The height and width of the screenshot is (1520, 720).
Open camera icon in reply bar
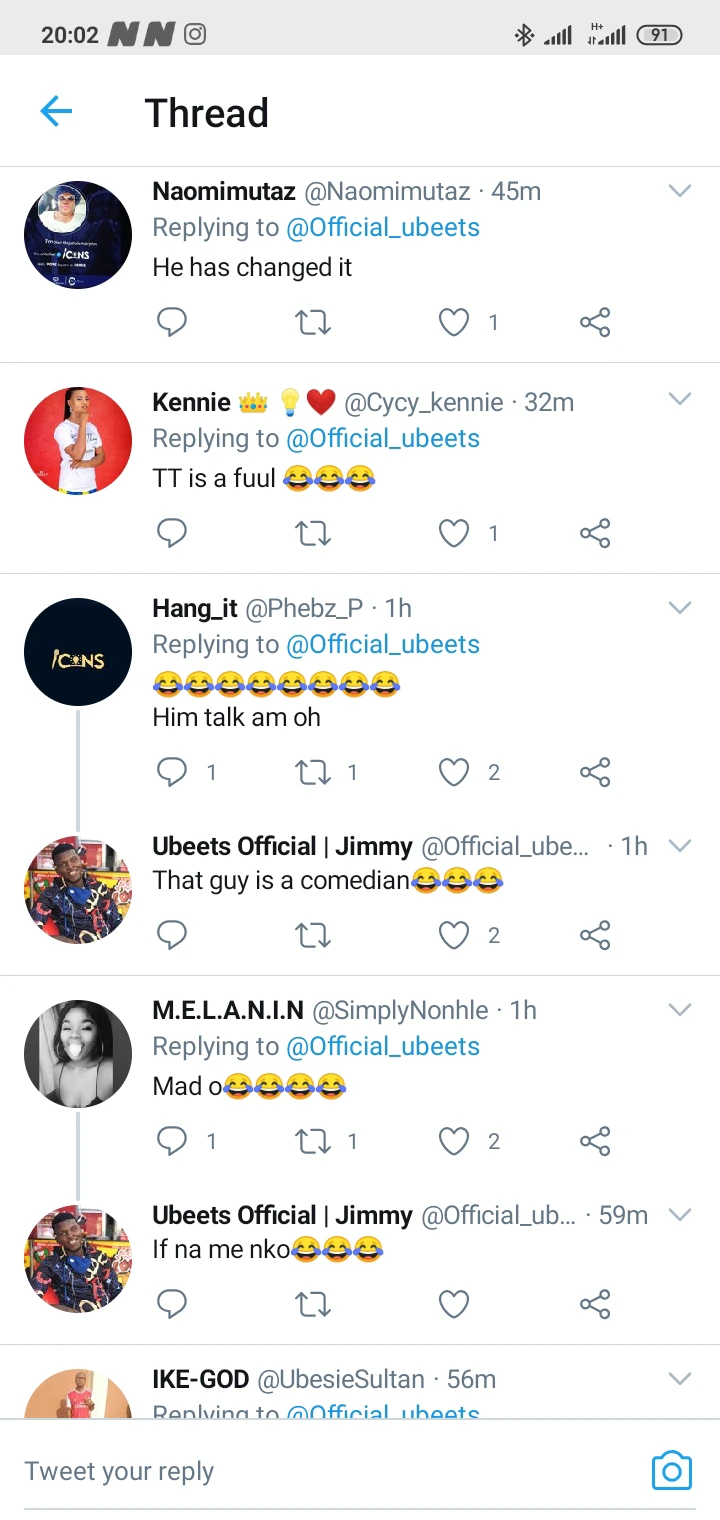(671, 1470)
